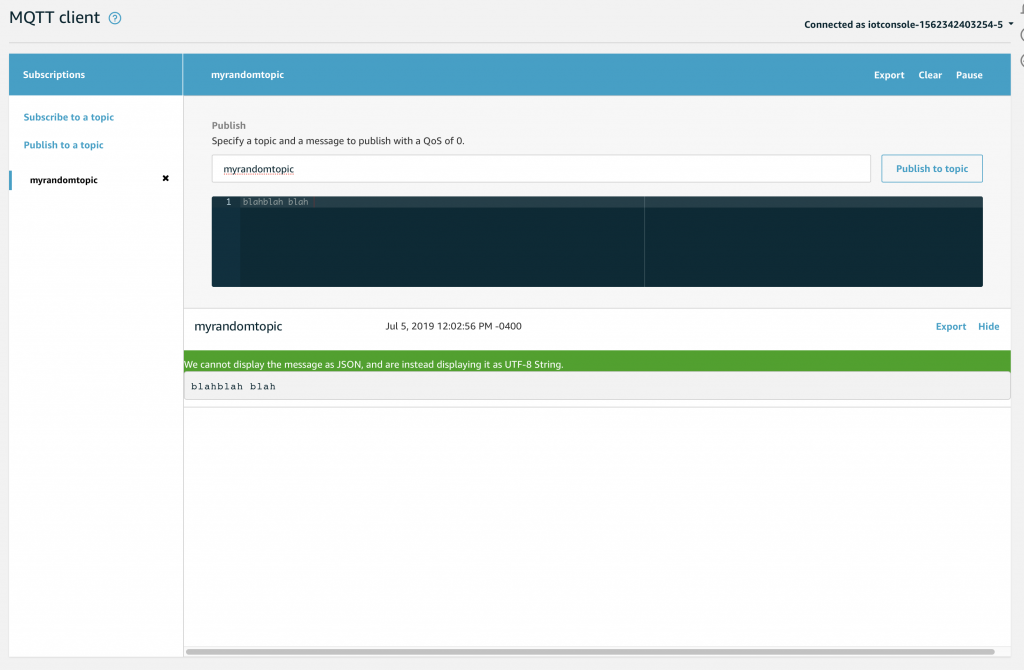Image resolution: width=1024 pixels, height=670 pixels.
Task: Click the myrandomtopic title in the blue header
Action: pos(247,74)
